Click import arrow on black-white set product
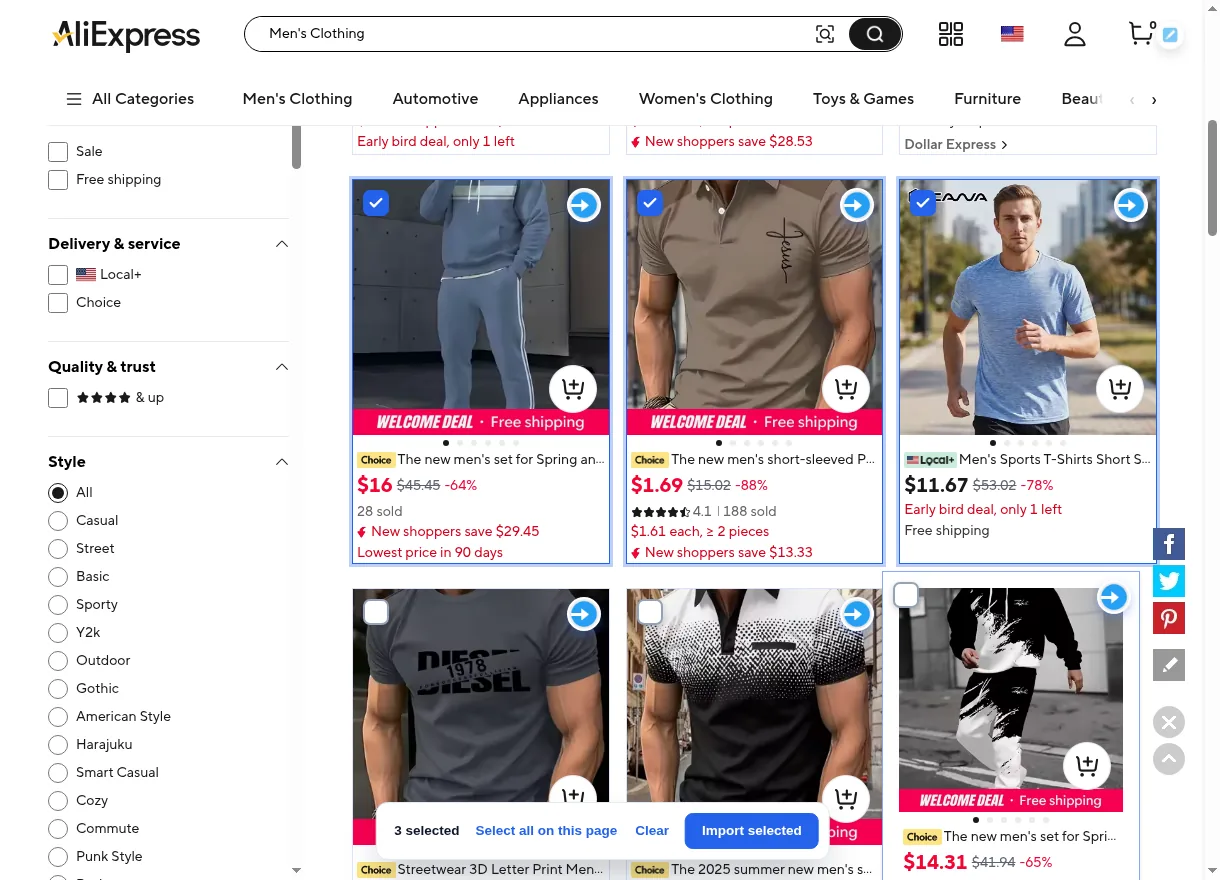Image resolution: width=1220 pixels, height=880 pixels. 1112,597
